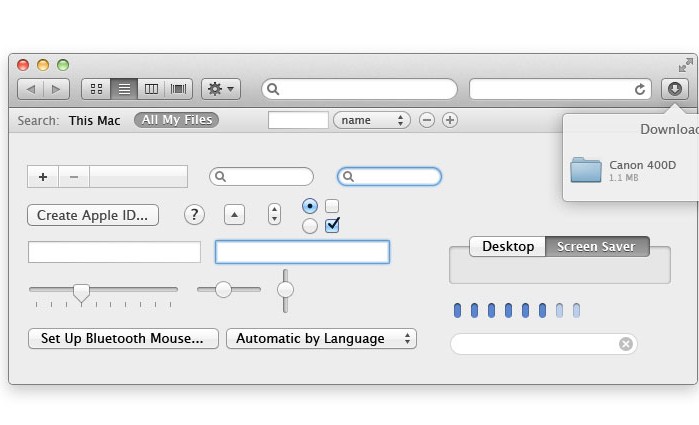Click the tick-marked slider thumb
This screenshot has width=699, height=425.
[x=81, y=293]
